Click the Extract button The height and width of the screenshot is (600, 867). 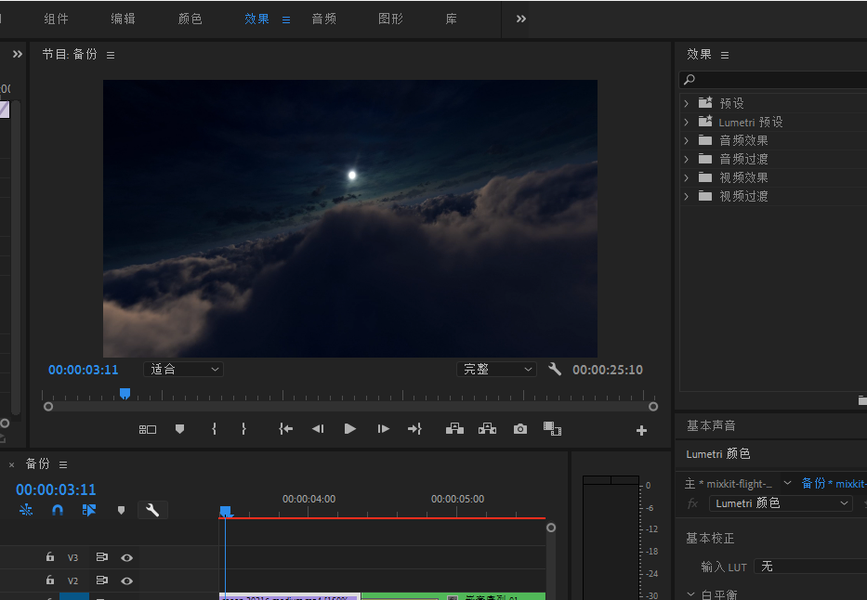coord(487,429)
